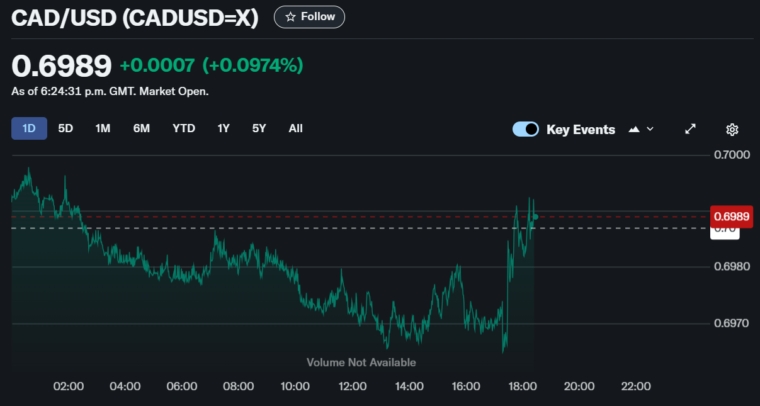The width and height of the screenshot is (760, 406).
Task: Select the 1D time range tab
Action: (29, 128)
